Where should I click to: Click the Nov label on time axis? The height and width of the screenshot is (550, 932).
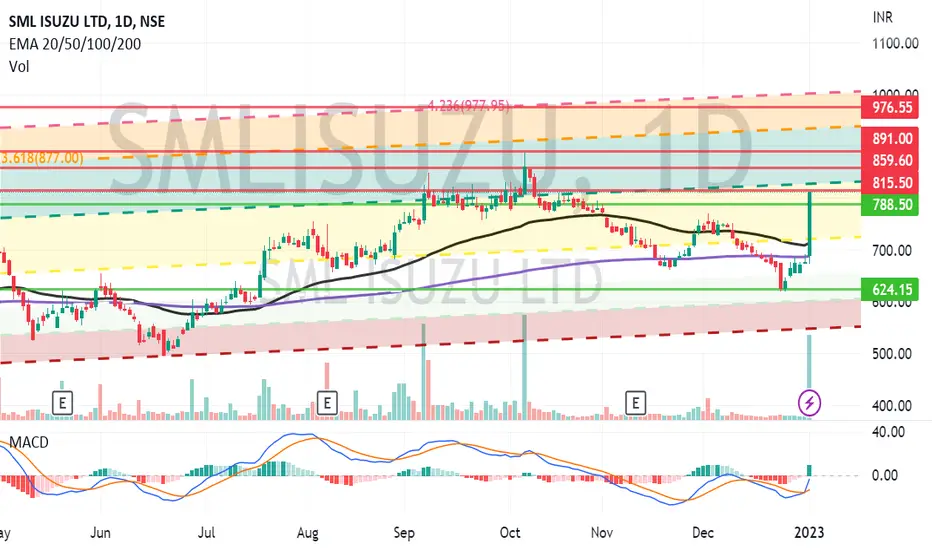click(602, 532)
